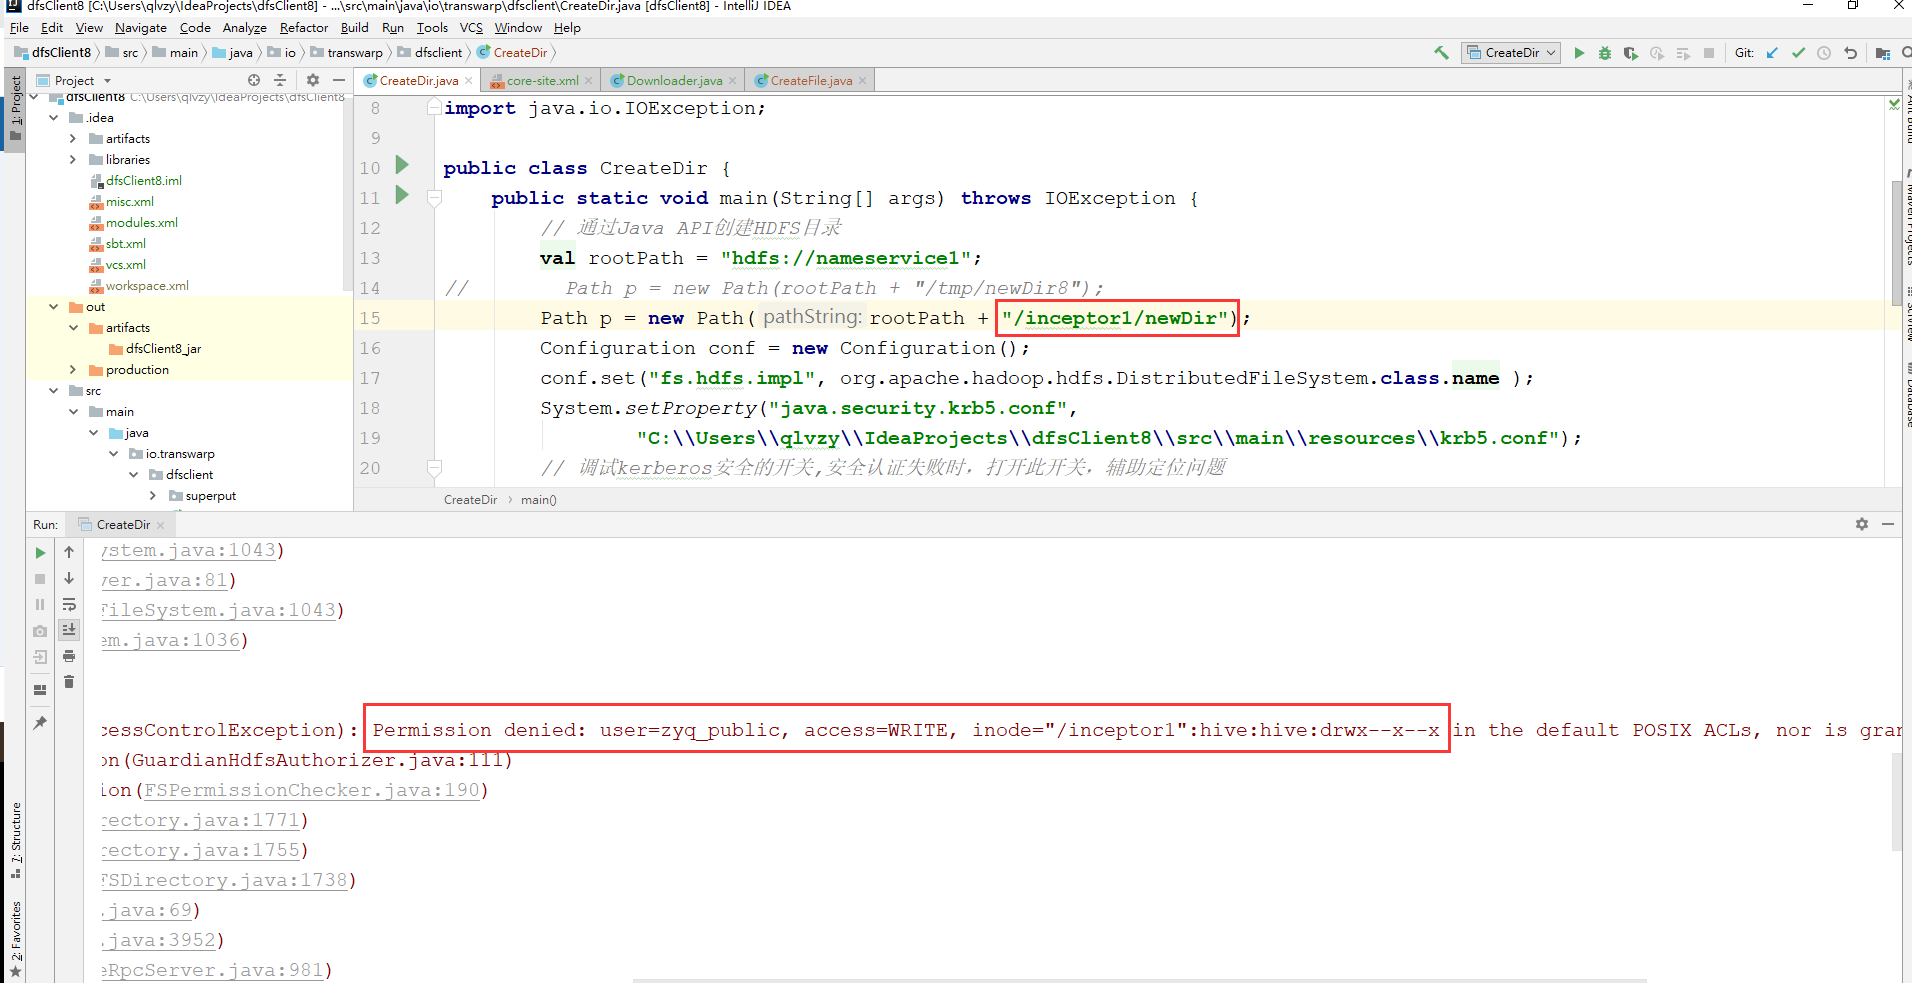Select dfsClient8.iml in the tree
The width and height of the screenshot is (1912, 983).
tap(144, 181)
